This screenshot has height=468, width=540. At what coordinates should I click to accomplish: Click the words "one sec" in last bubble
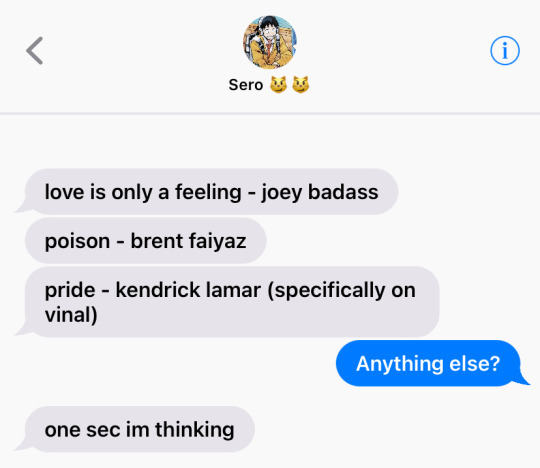pos(82,430)
